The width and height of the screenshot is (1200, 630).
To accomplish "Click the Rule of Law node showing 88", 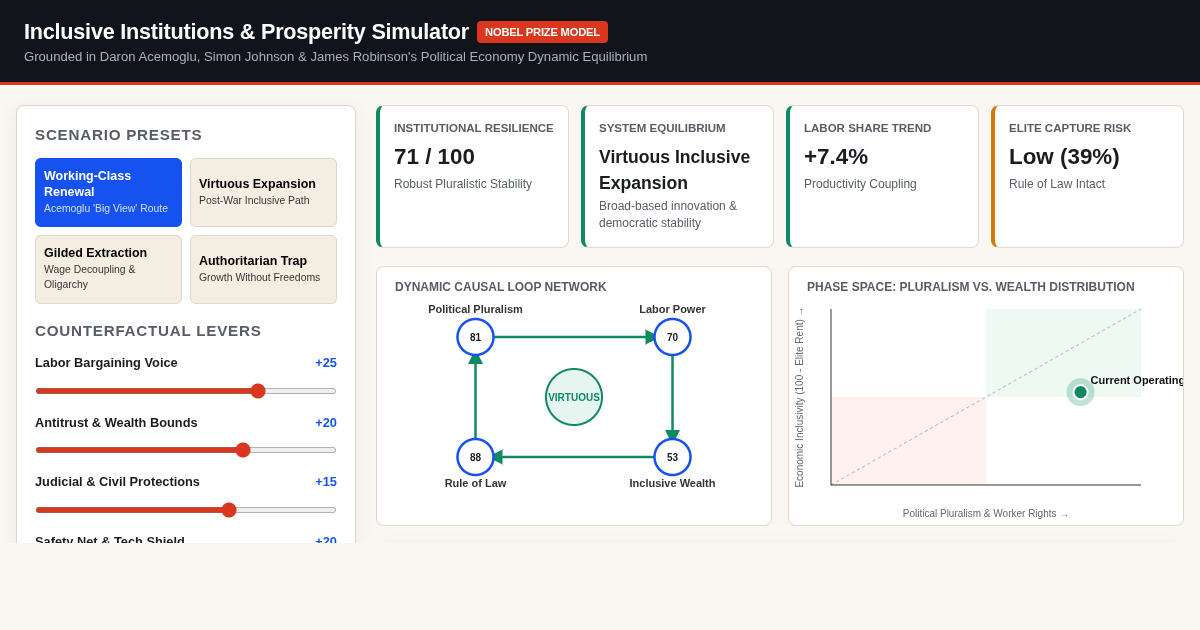I will (475, 457).
